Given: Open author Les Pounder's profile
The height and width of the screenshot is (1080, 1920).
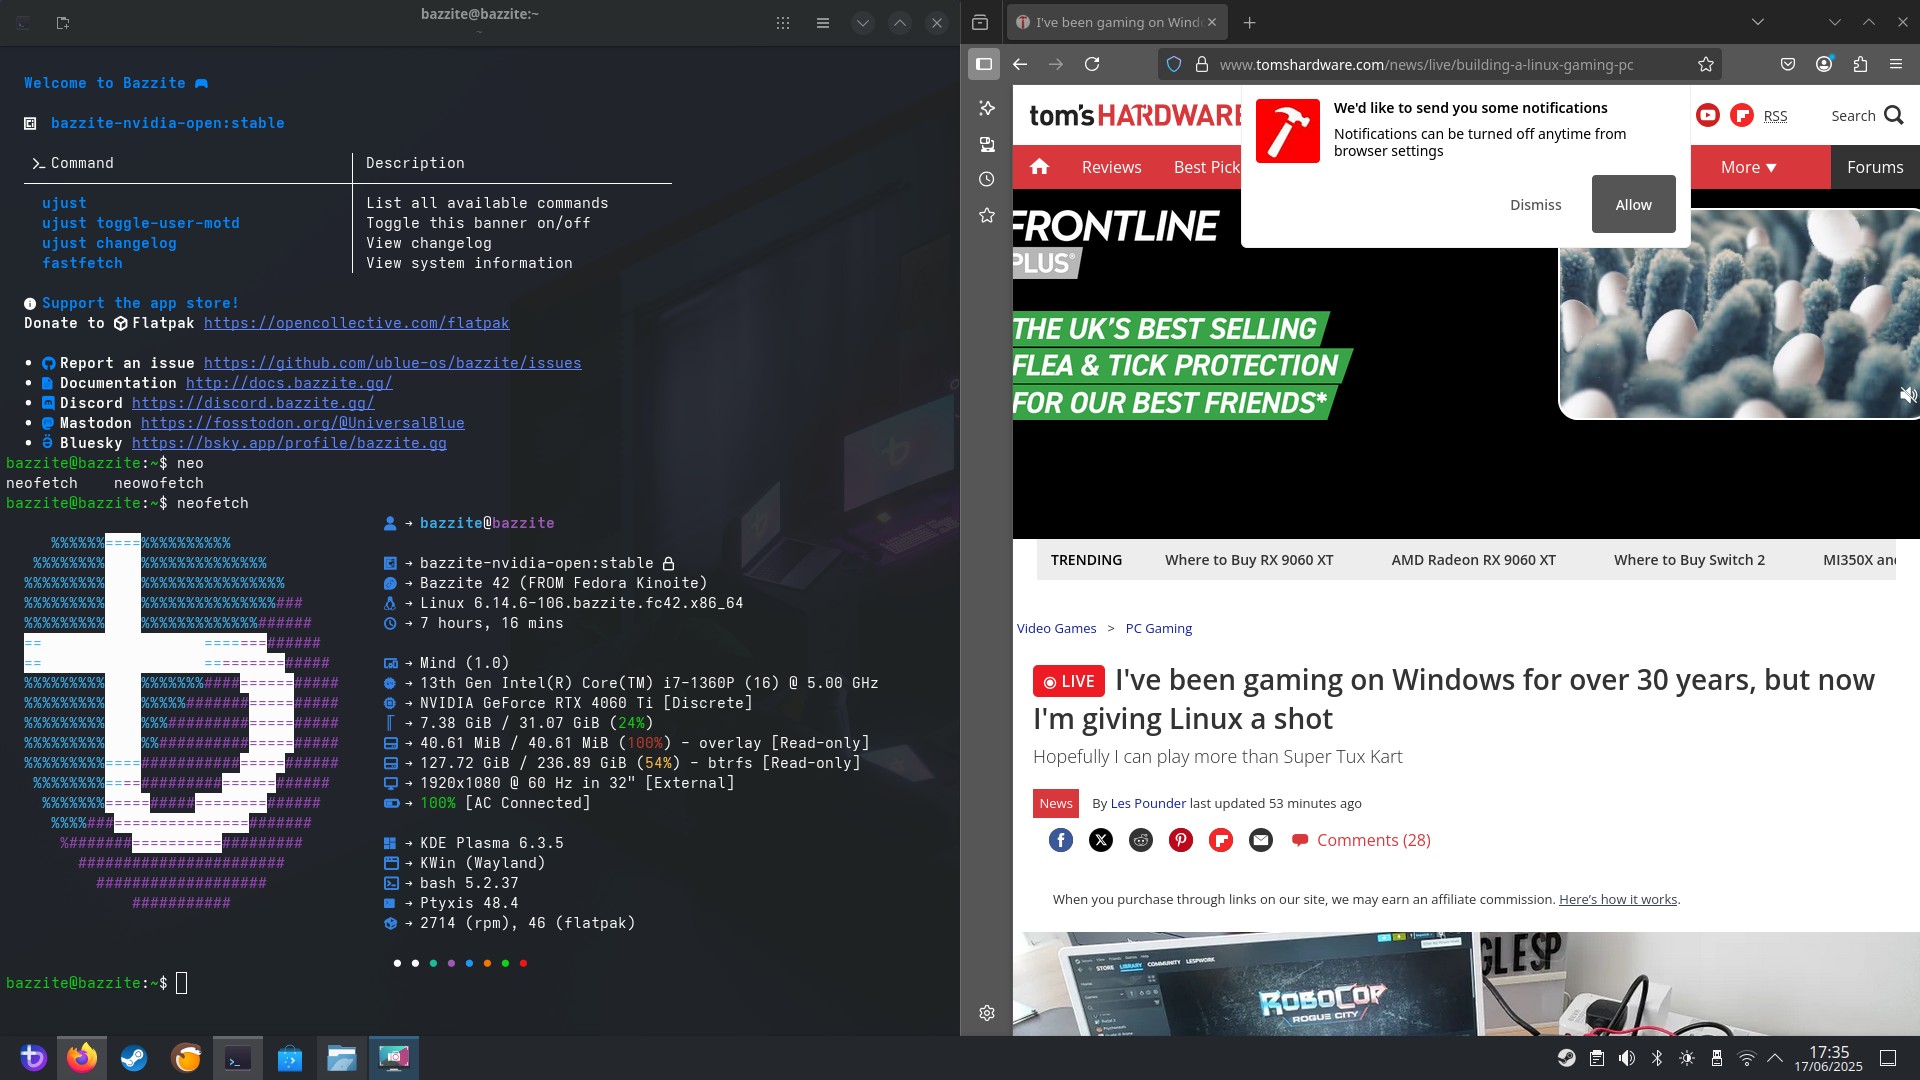Looking at the screenshot, I should click(x=1148, y=803).
